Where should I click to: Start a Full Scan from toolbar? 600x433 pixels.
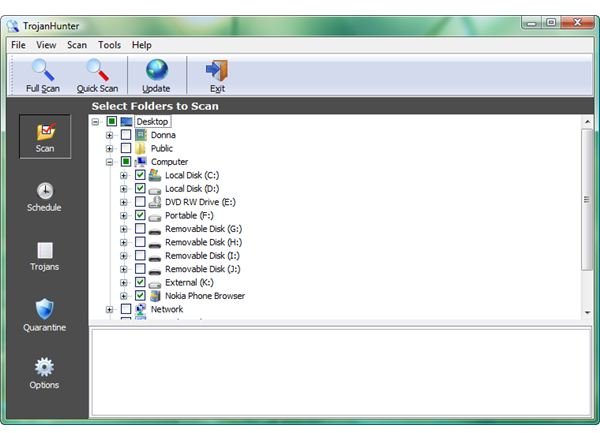coord(43,76)
